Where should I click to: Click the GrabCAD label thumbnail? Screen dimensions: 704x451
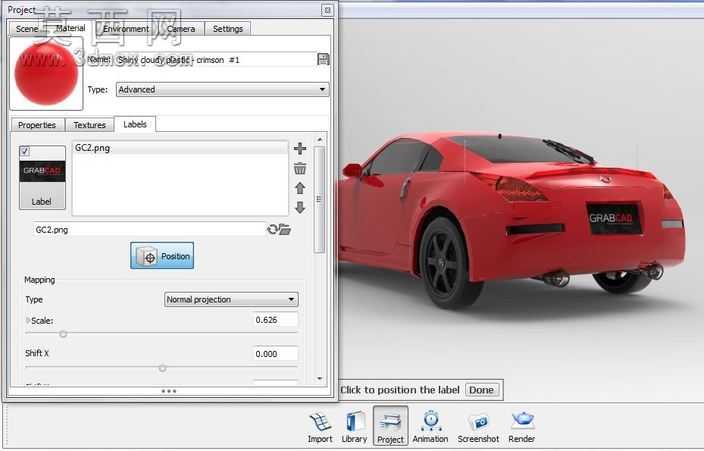(x=42, y=171)
